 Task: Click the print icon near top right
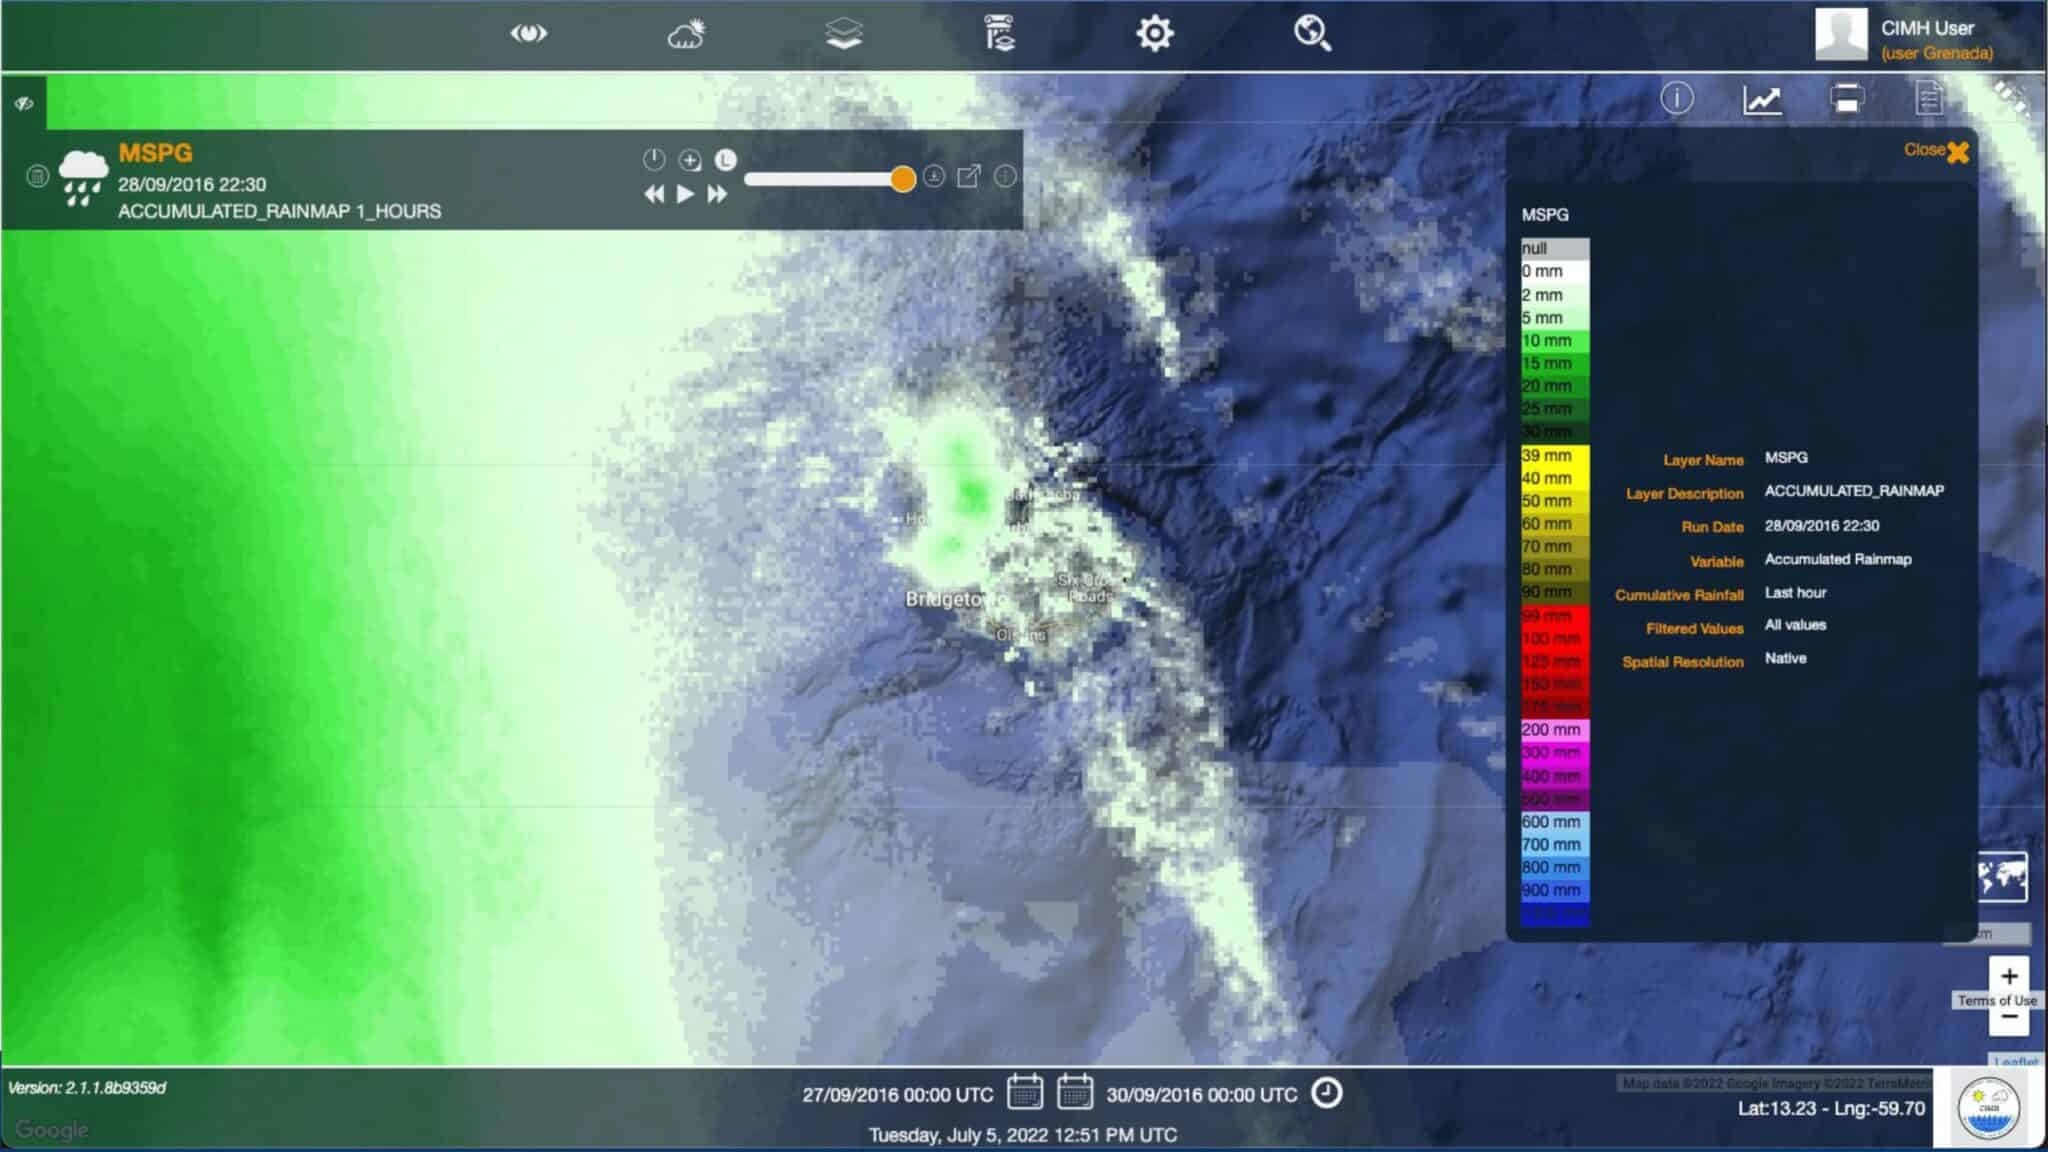click(1845, 98)
